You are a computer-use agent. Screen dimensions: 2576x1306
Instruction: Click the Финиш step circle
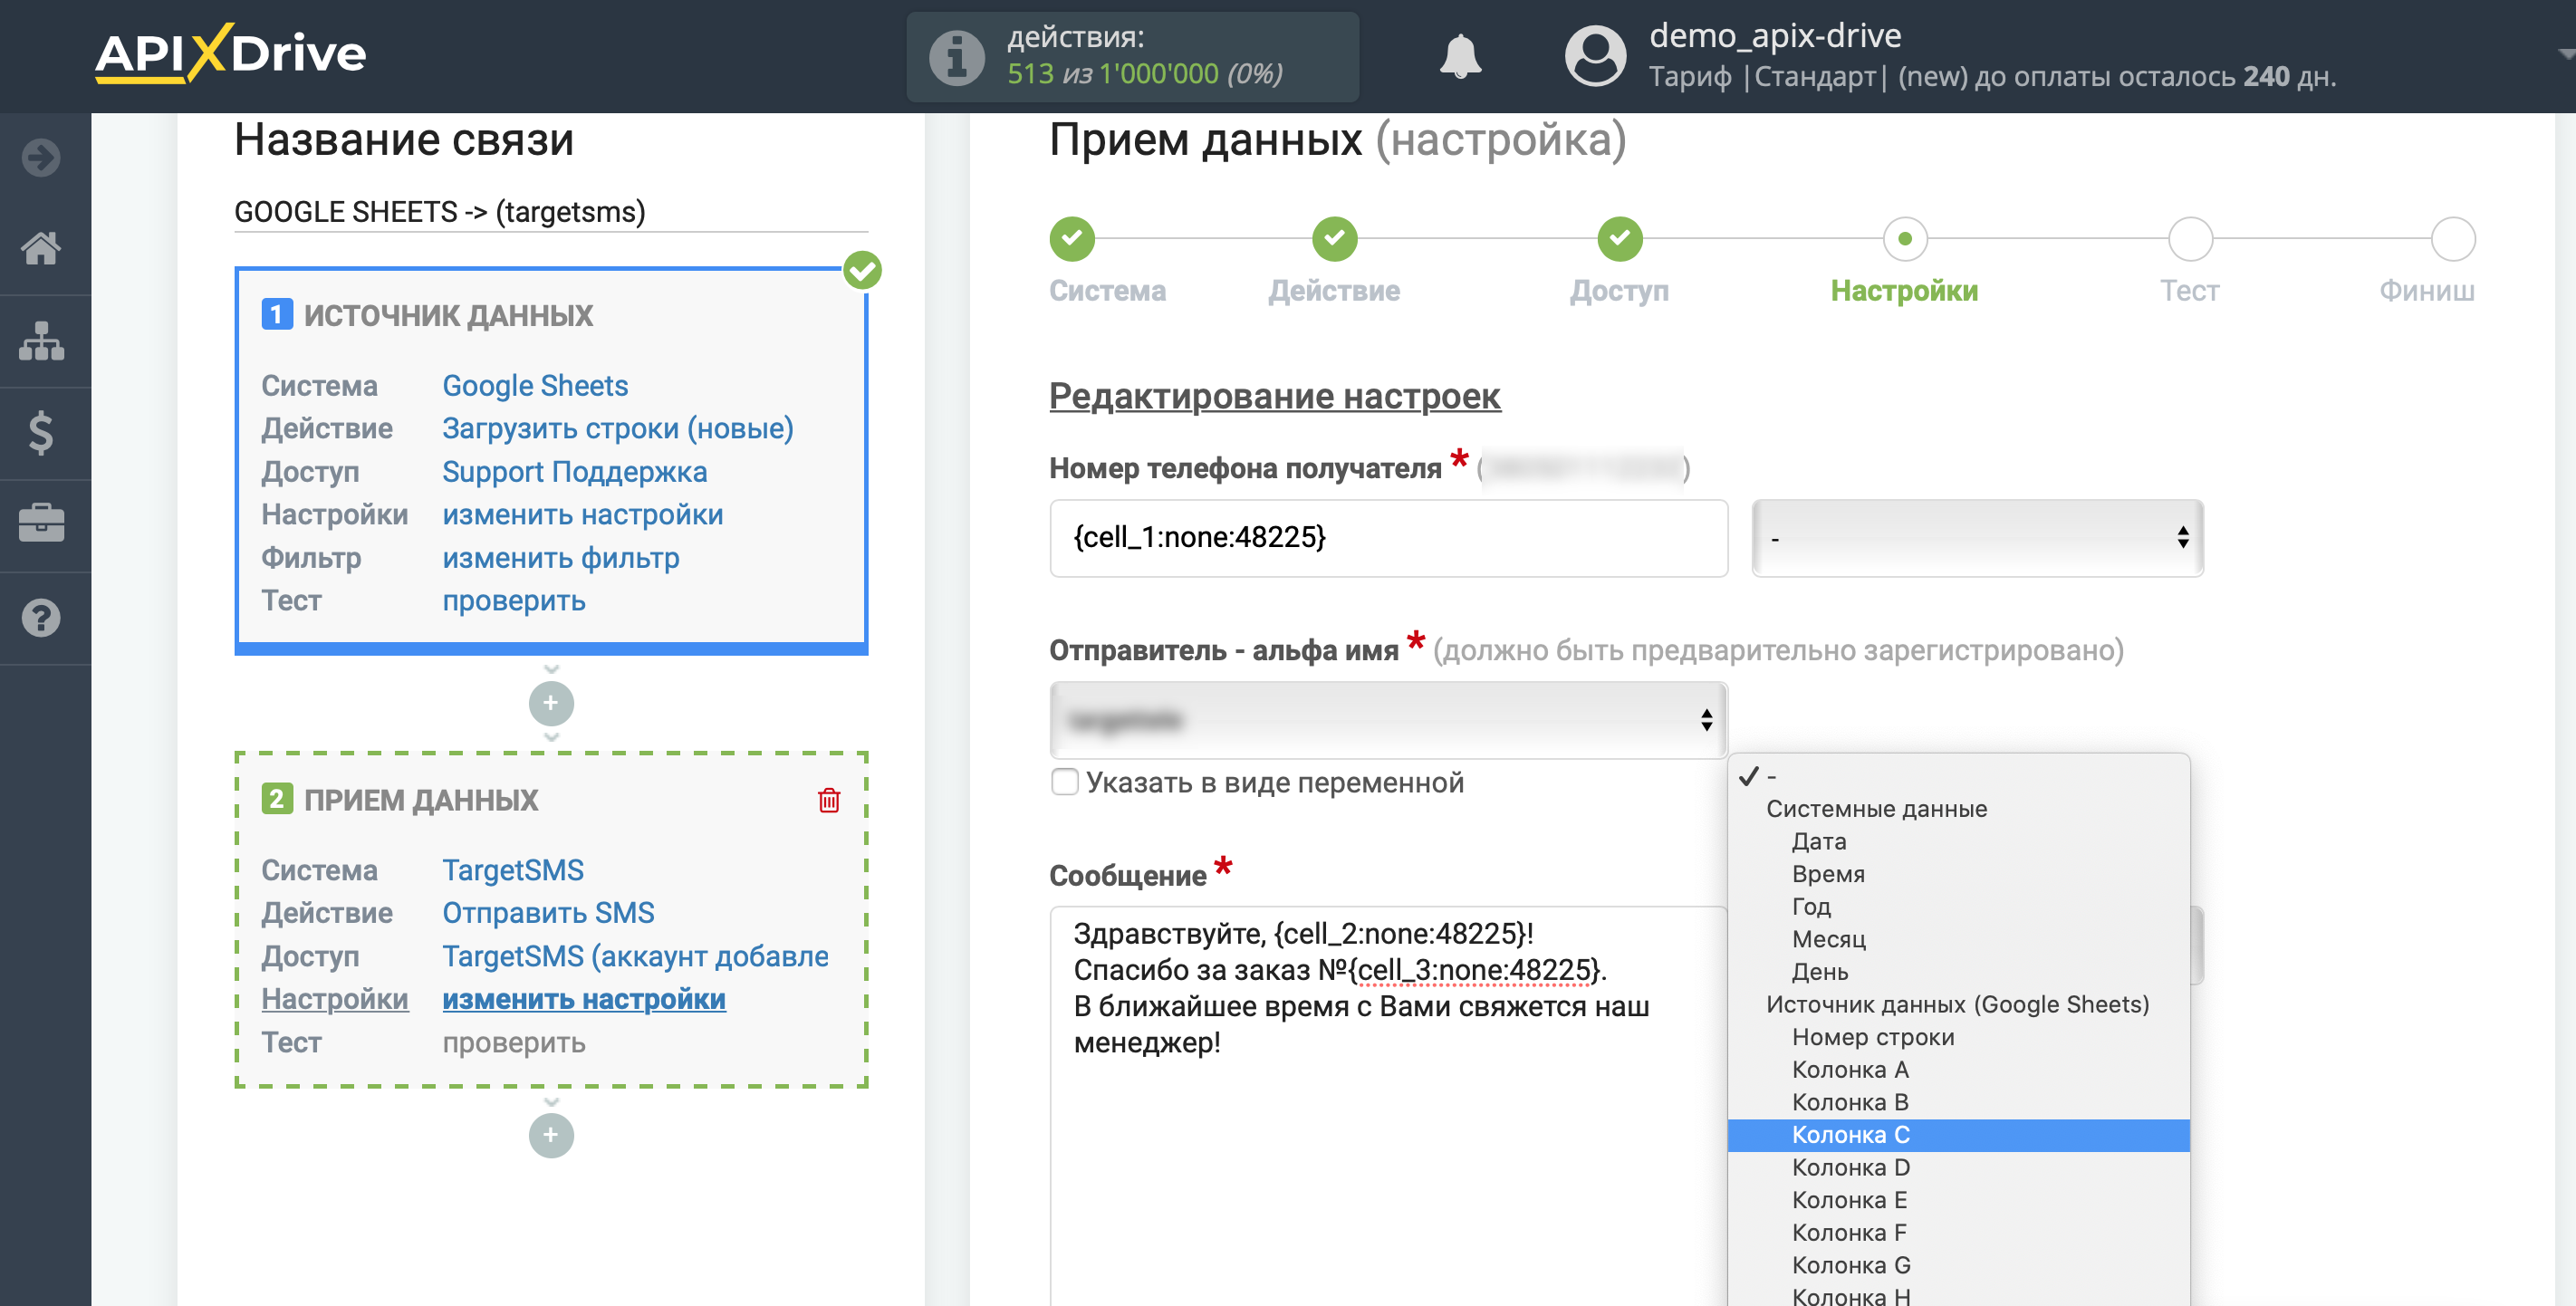click(2453, 238)
